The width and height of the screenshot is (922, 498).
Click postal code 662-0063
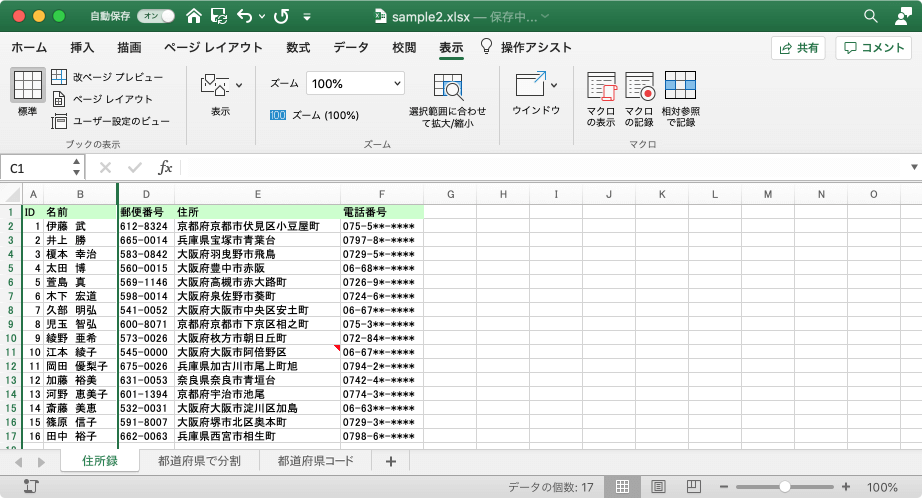[x=146, y=436]
